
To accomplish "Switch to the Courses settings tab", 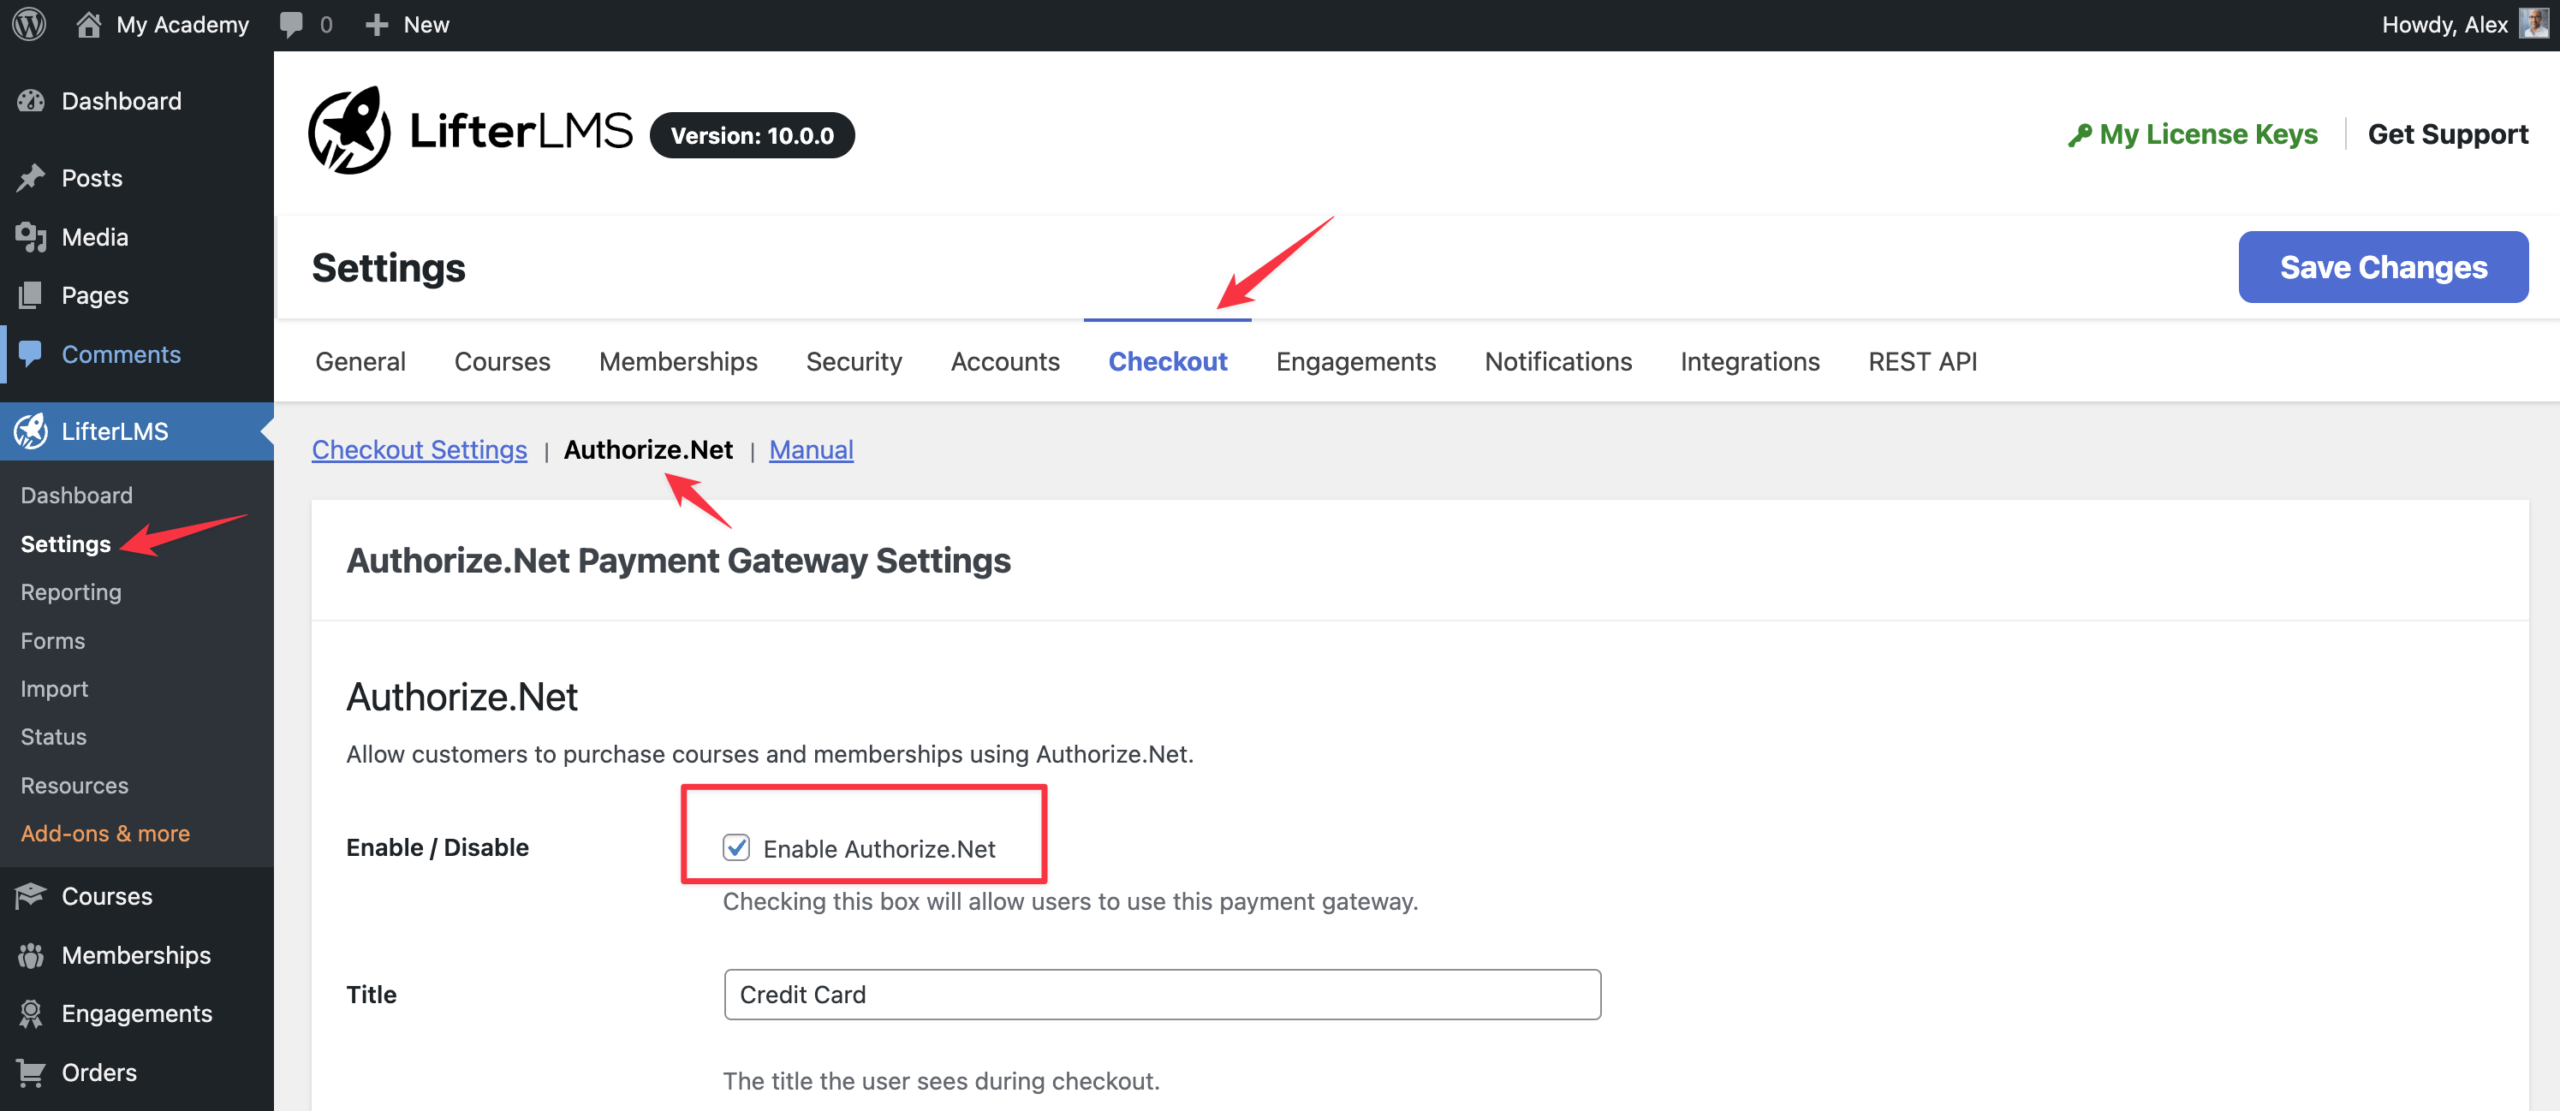I will tap(502, 362).
